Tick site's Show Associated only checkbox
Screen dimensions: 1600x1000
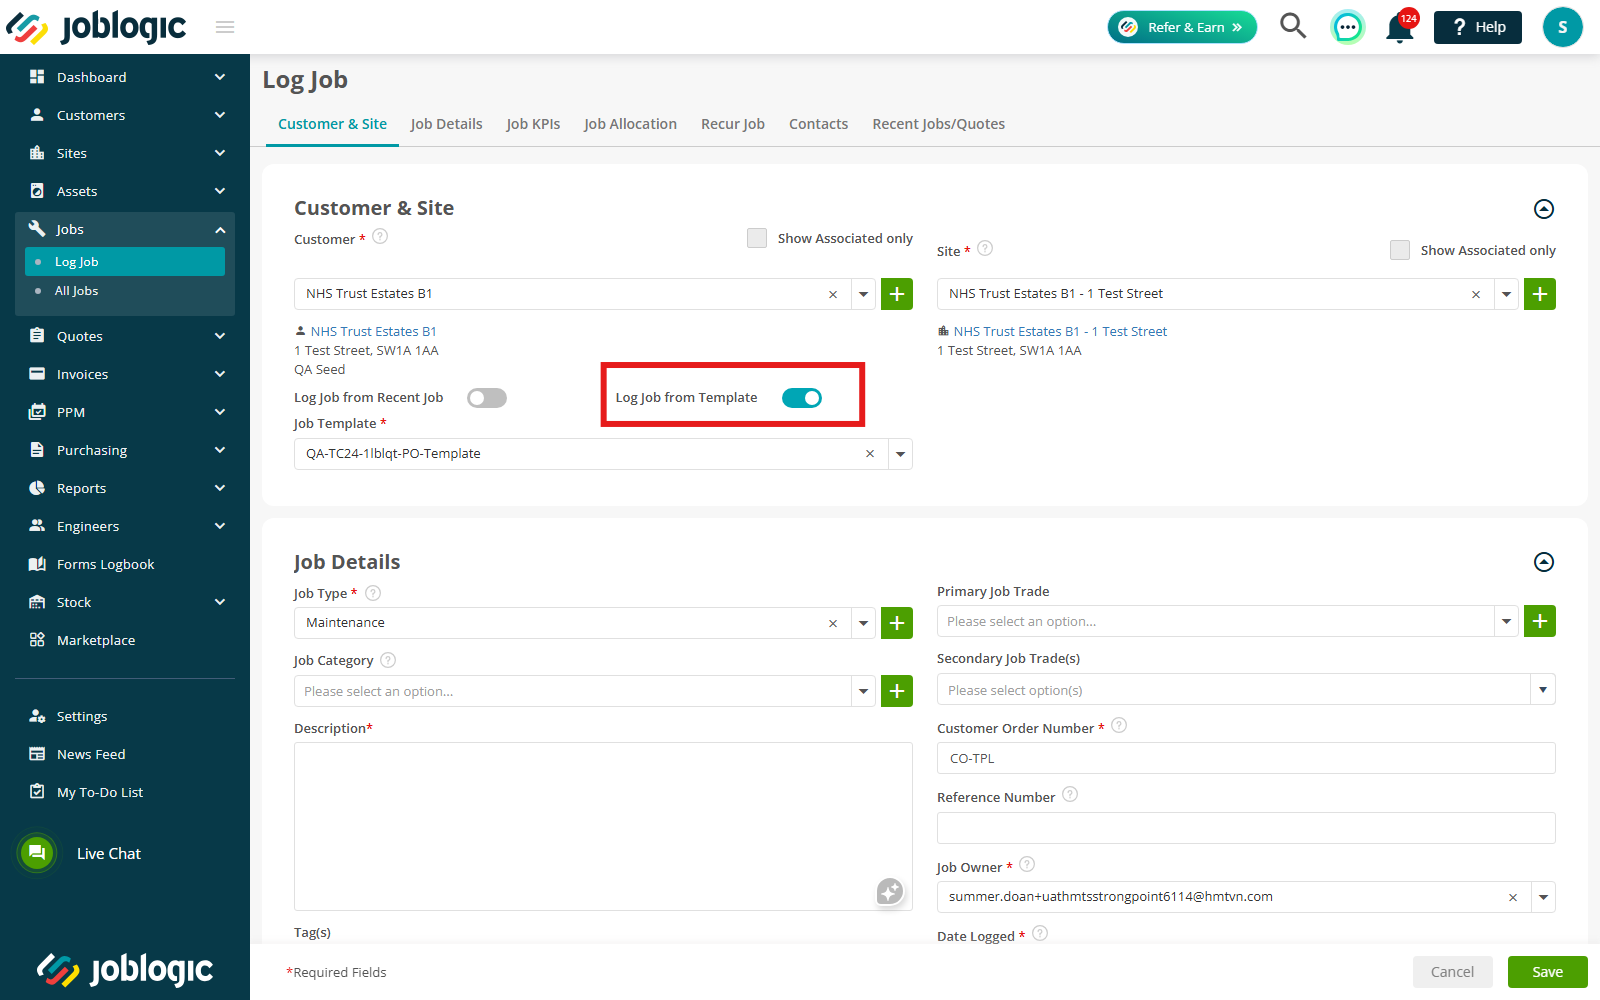pyautogui.click(x=1400, y=250)
